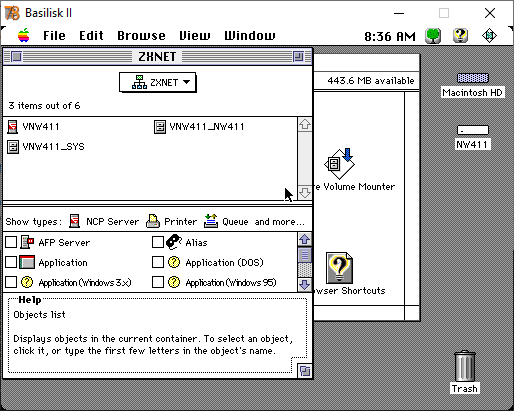Enable the Application (DOS) checkbox
Viewport: 514px width, 411px height.
[x=158, y=262]
